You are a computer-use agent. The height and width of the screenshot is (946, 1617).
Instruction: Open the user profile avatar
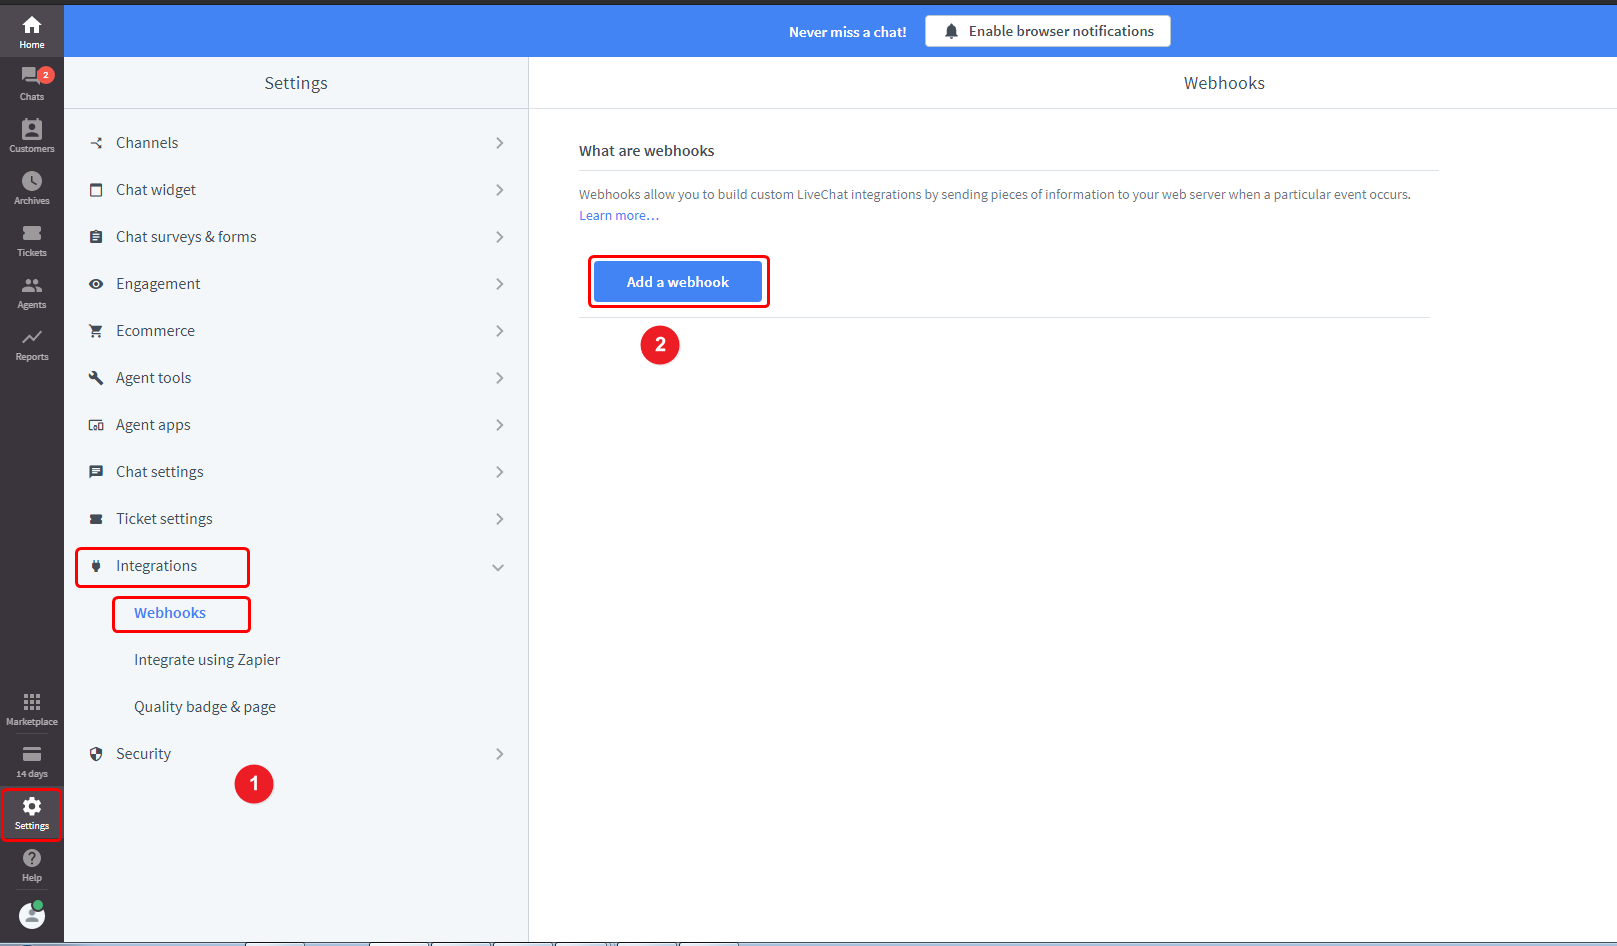tap(32, 915)
